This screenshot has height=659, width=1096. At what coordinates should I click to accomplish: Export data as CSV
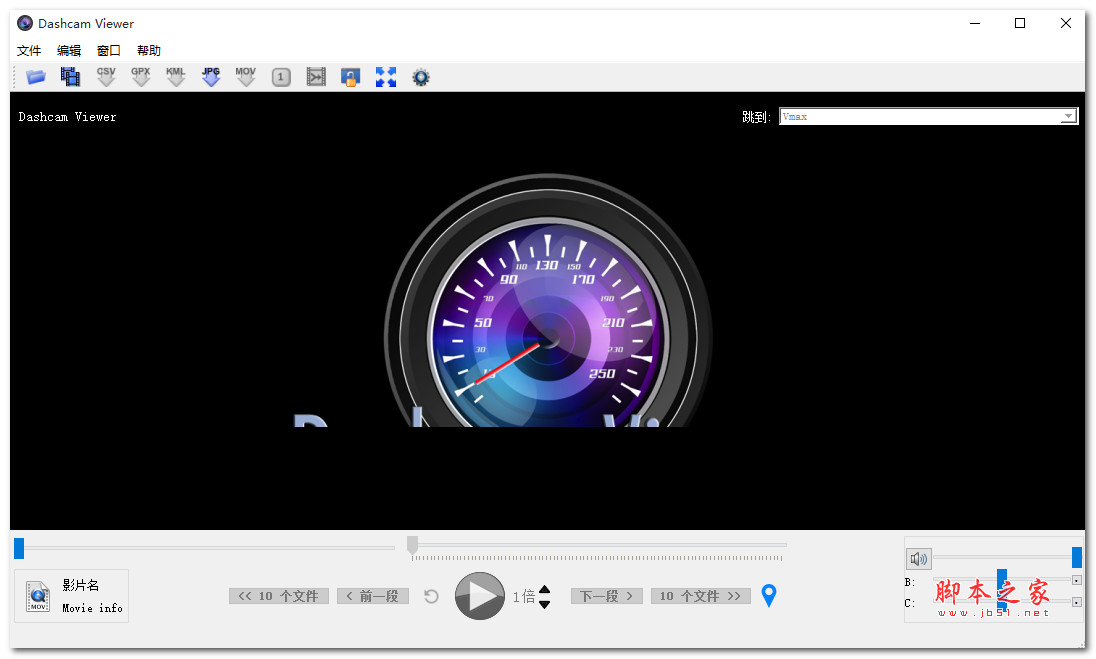(x=105, y=76)
